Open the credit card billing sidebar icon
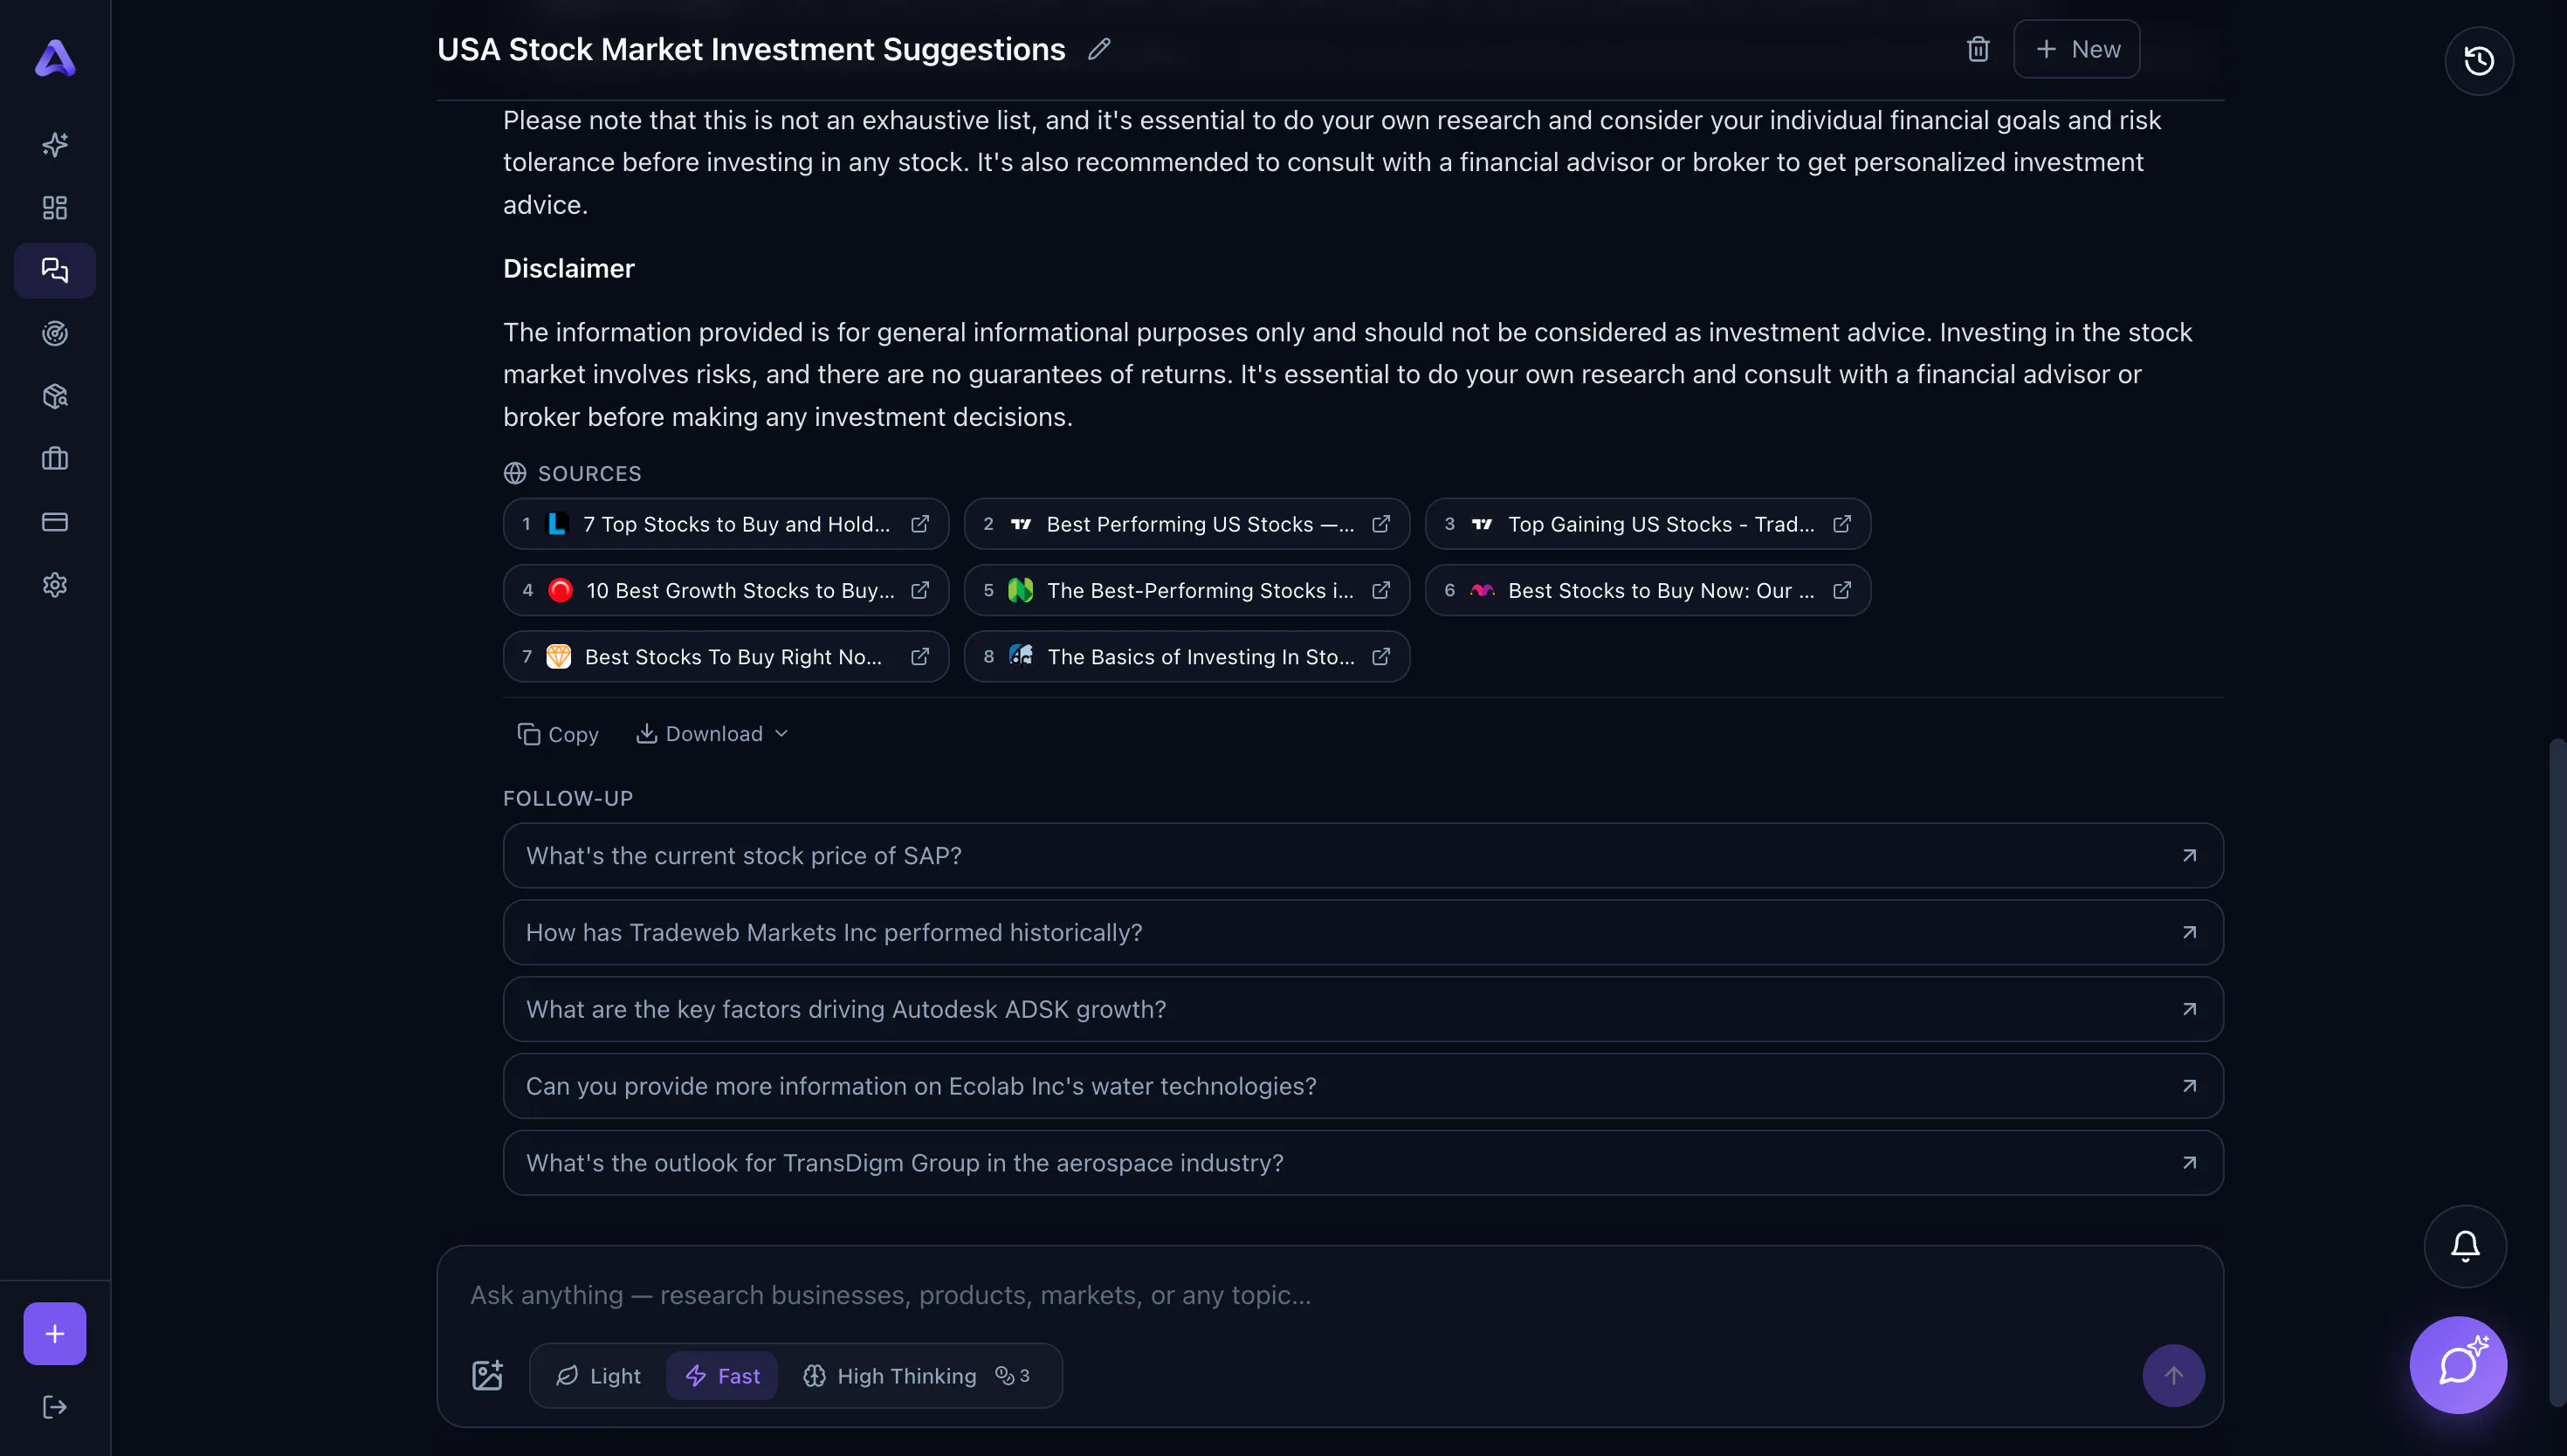The width and height of the screenshot is (2567, 1456). [x=55, y=522]
